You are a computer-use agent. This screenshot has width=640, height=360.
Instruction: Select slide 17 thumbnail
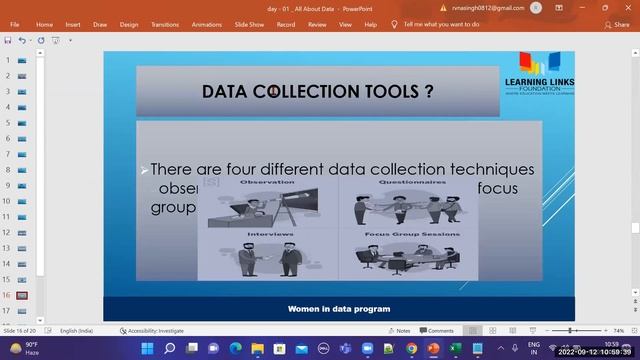[22, 311]
